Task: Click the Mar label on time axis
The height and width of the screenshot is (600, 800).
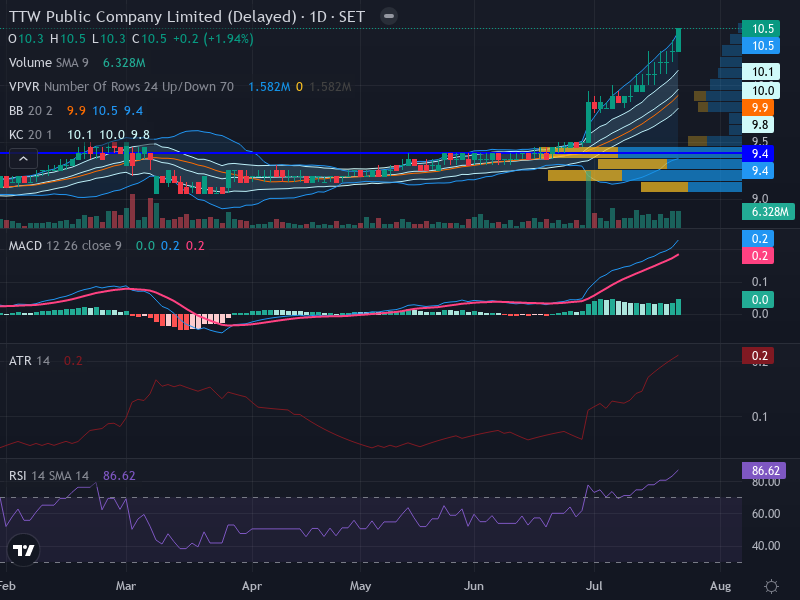Action: pyautogui.click(x=126, y=586)
